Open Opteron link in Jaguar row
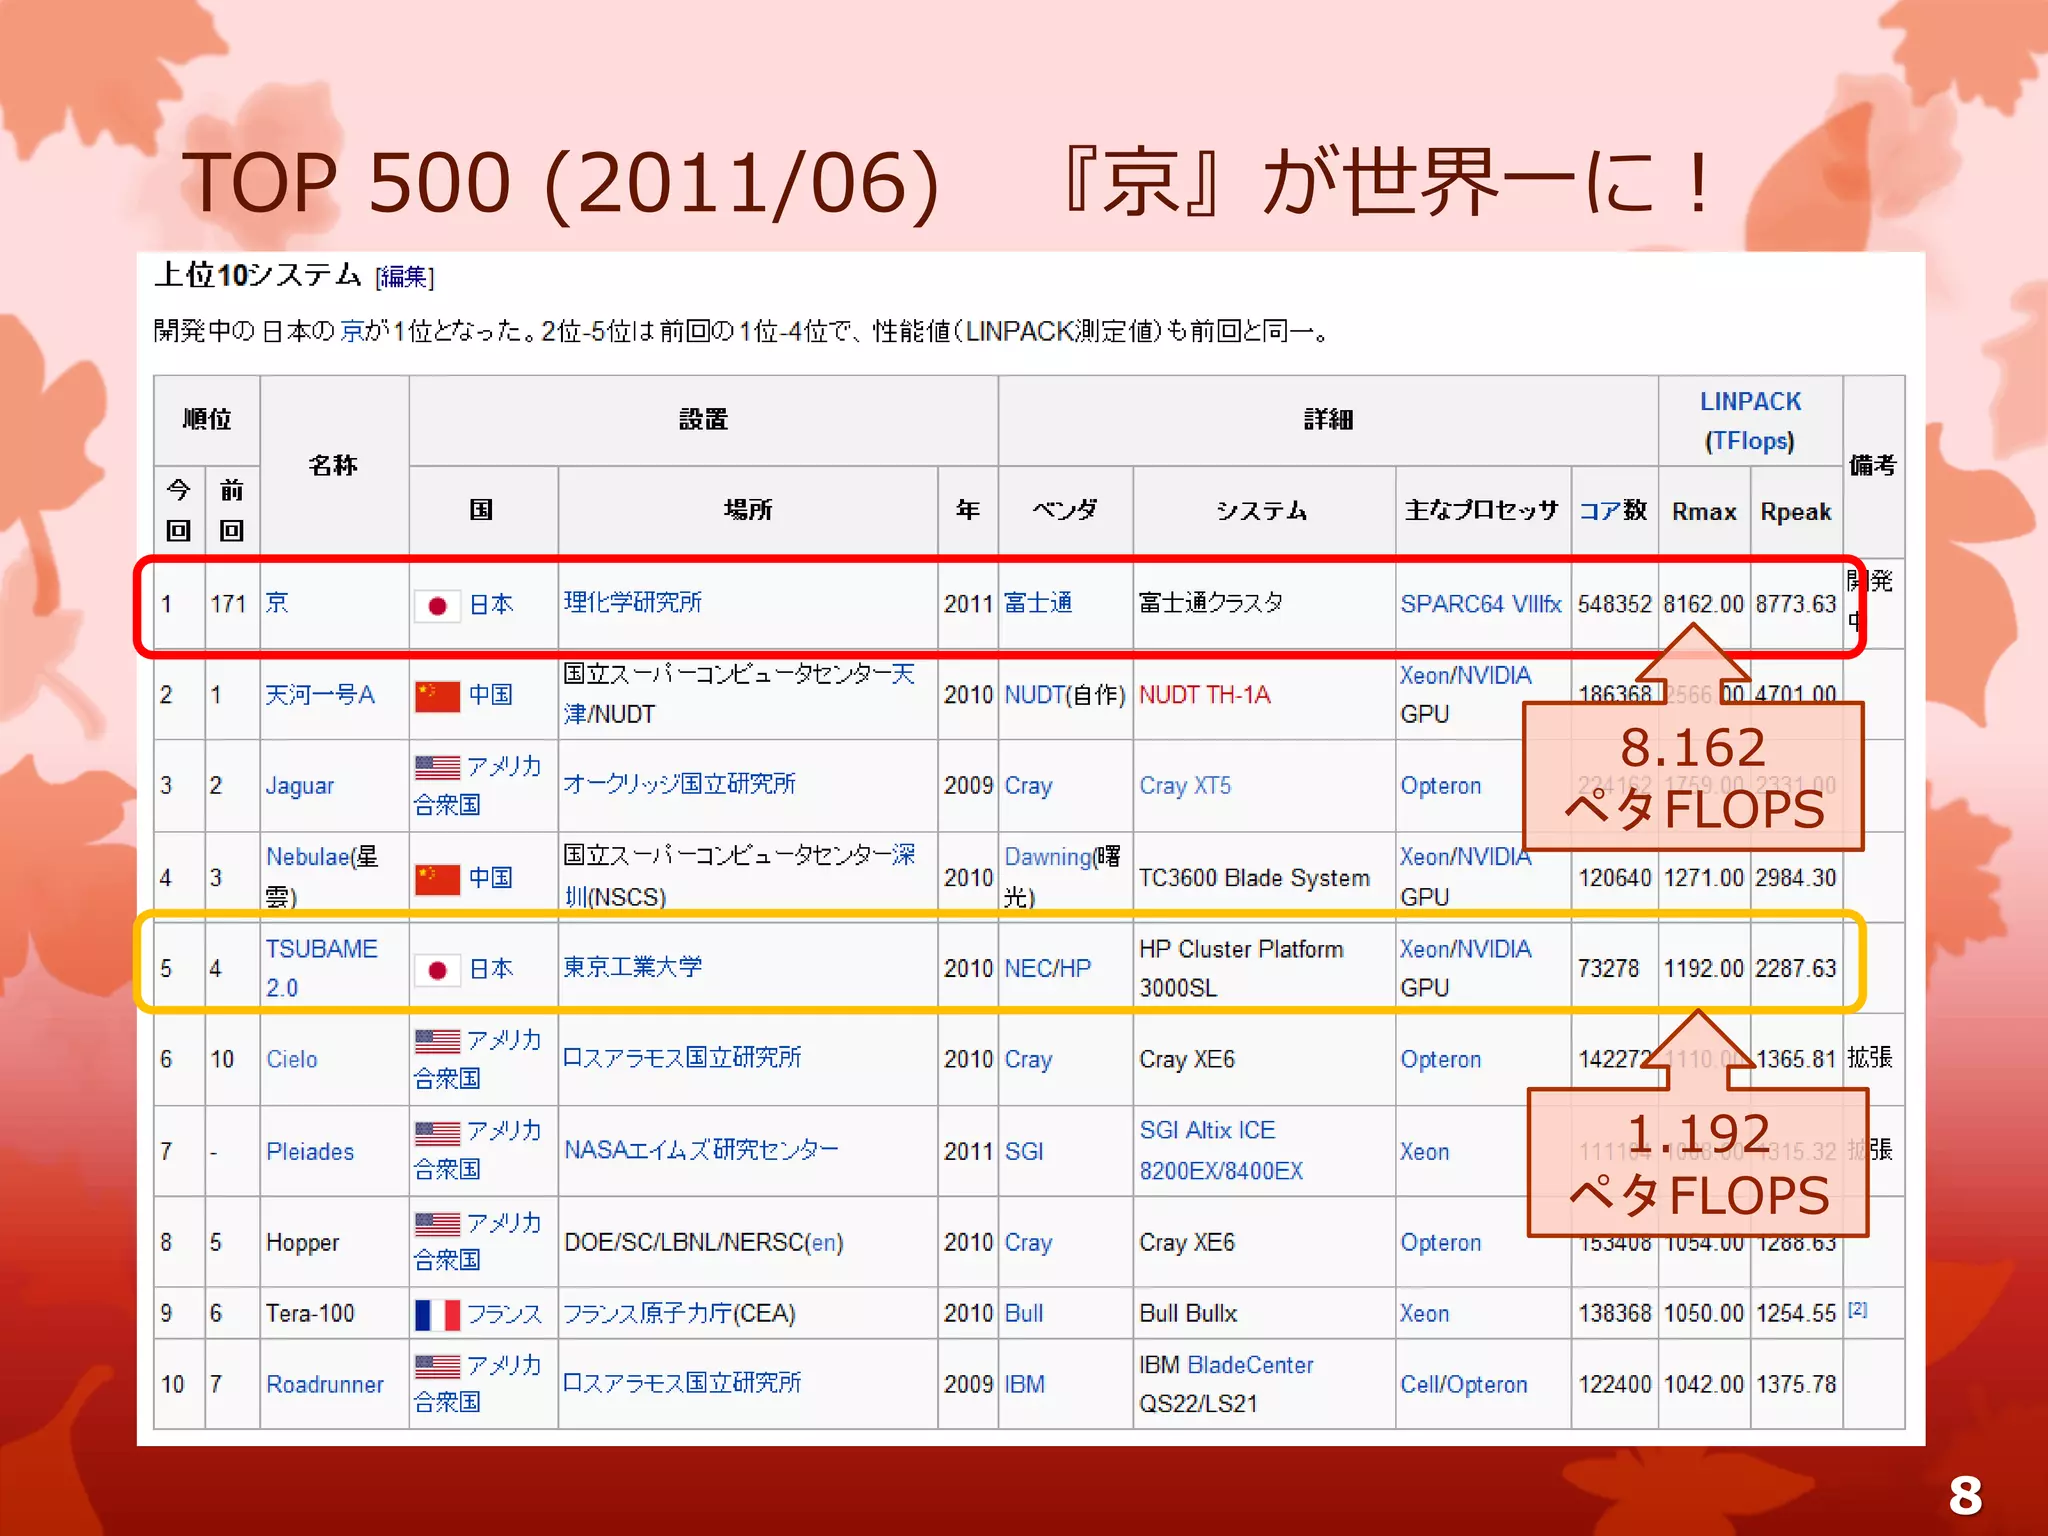Viewport: 2048px width, 1536px height. click(x=1441, y=786)
